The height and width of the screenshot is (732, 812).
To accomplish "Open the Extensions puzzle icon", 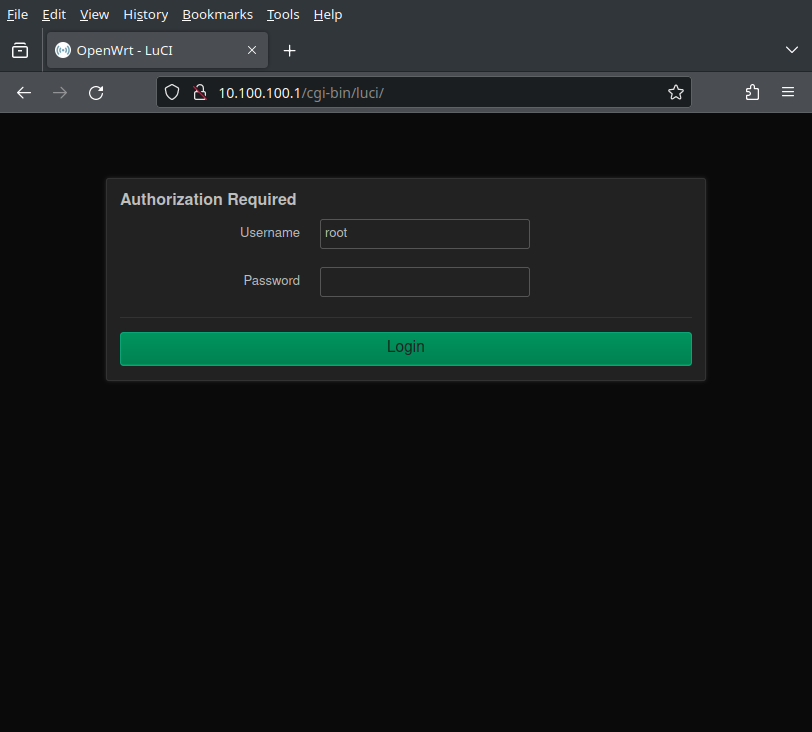I will pos(752,93).
